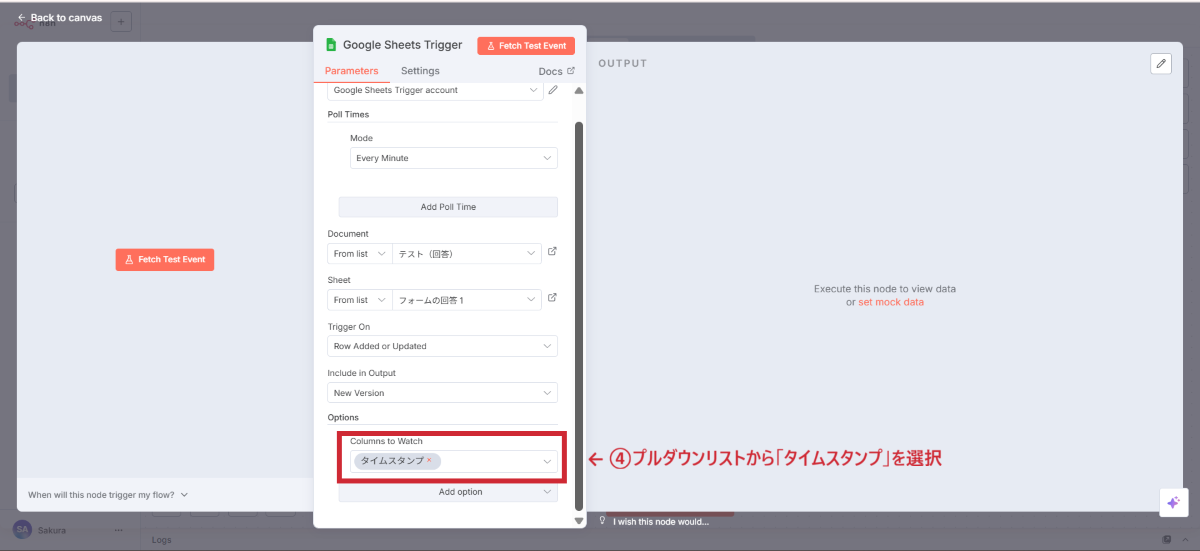Click the lightbulb 'I wish this node would' icon
Image resolution: width=1200 pixels, height=551 pixels.
(602, 521)
